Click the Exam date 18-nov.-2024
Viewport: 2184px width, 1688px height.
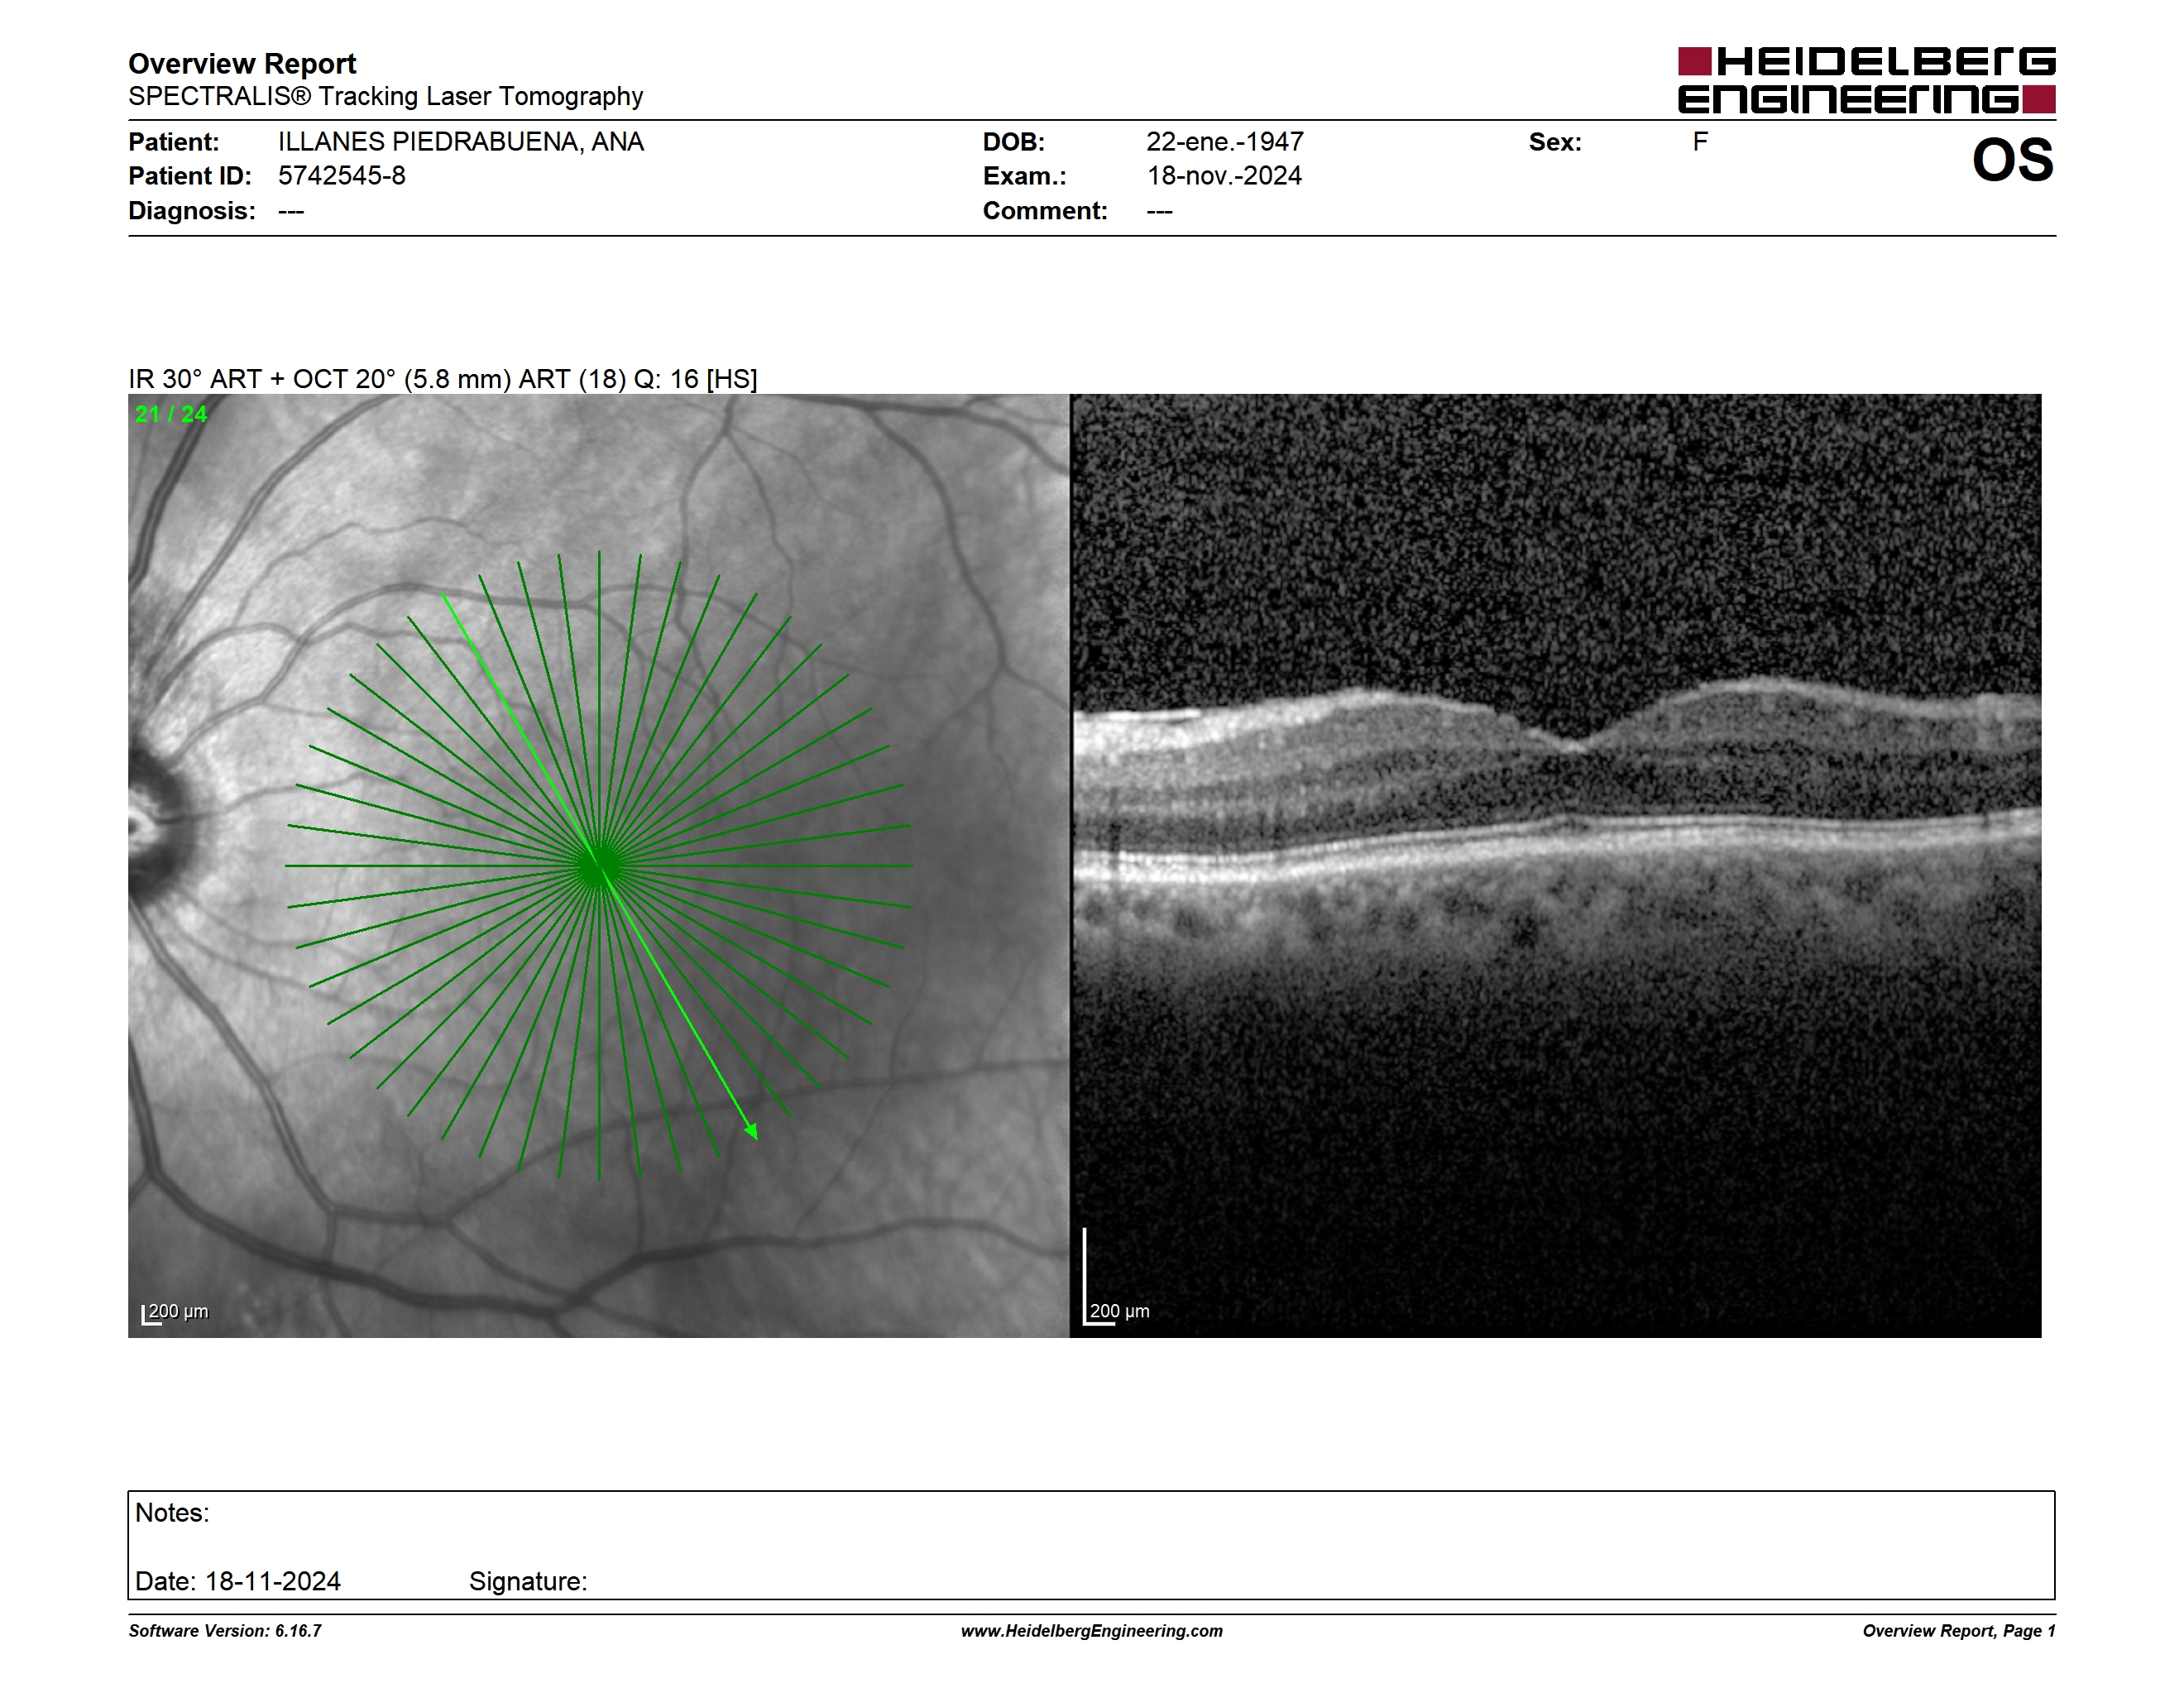click(x=1224, y=176)
